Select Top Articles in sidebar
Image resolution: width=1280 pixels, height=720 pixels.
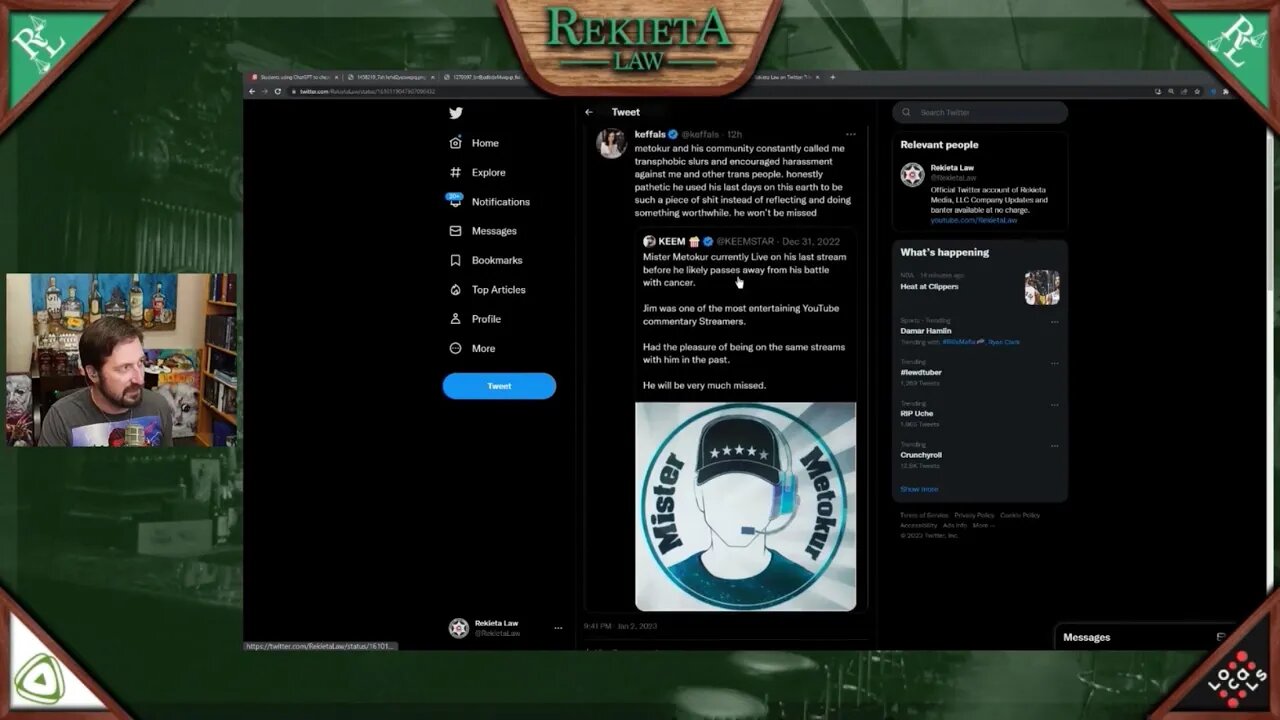(x=499, y=290)
